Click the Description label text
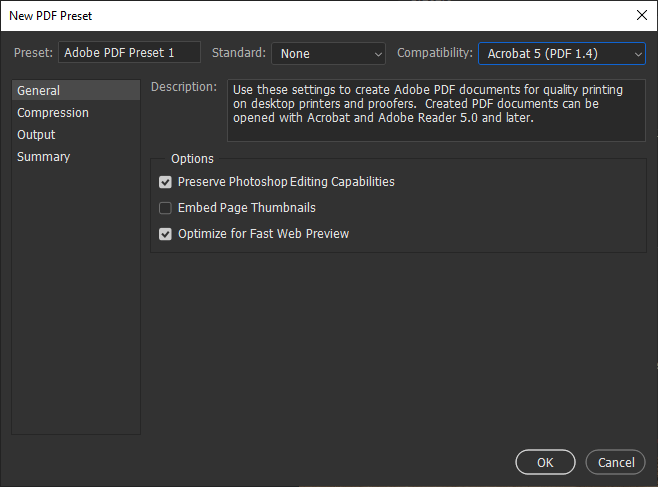 (x=184, y=87)
